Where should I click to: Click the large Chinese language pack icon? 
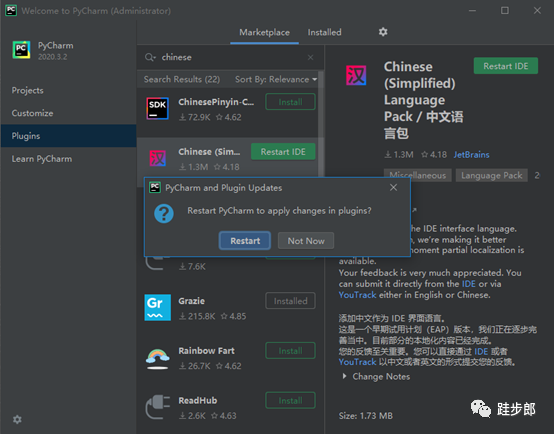tap(356, 75)
